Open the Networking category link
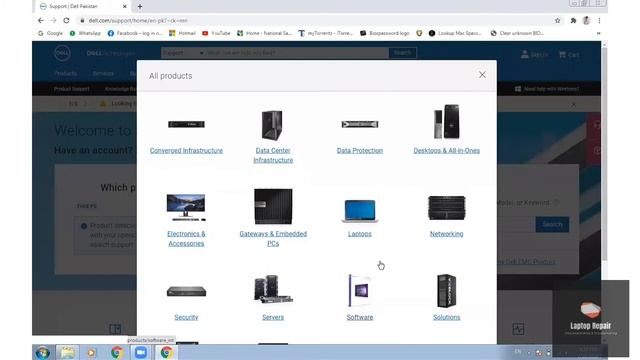 447,234
